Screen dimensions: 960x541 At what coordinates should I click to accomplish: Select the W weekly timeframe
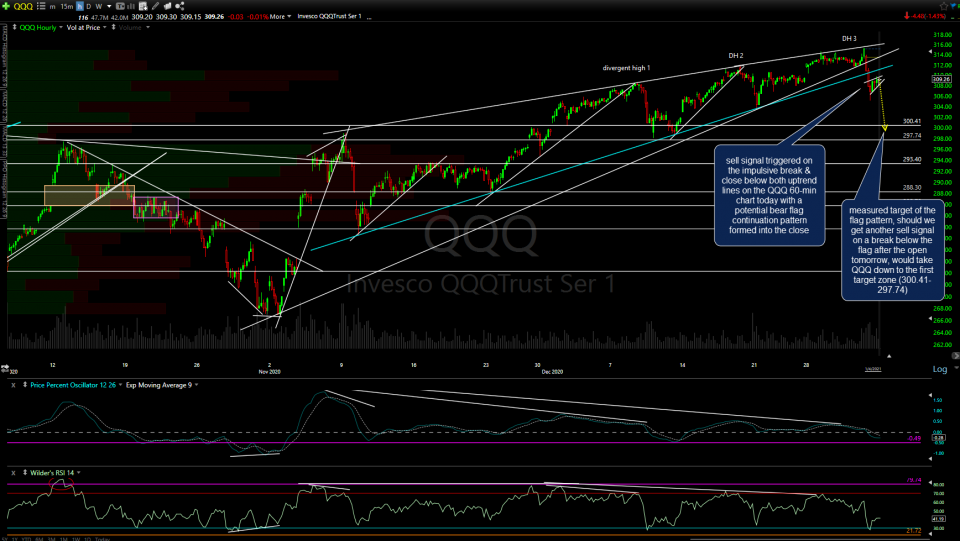[99, 6]
